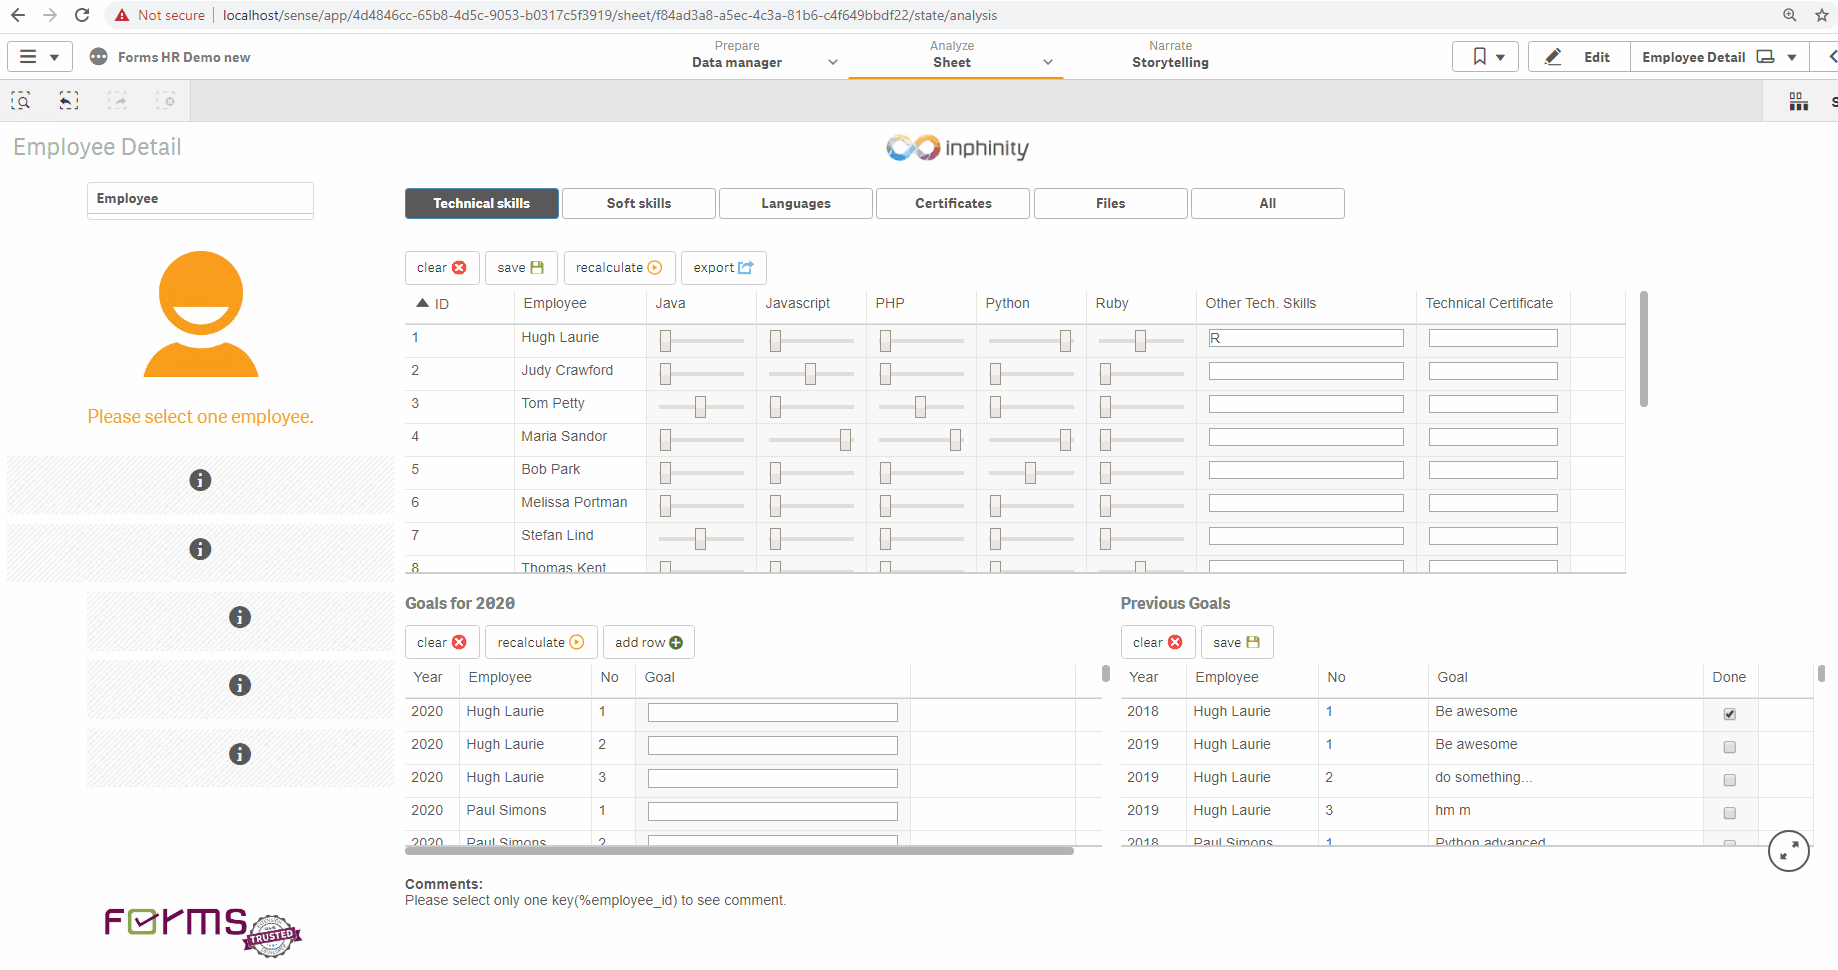Export the technical skills table

click(723, 267)
